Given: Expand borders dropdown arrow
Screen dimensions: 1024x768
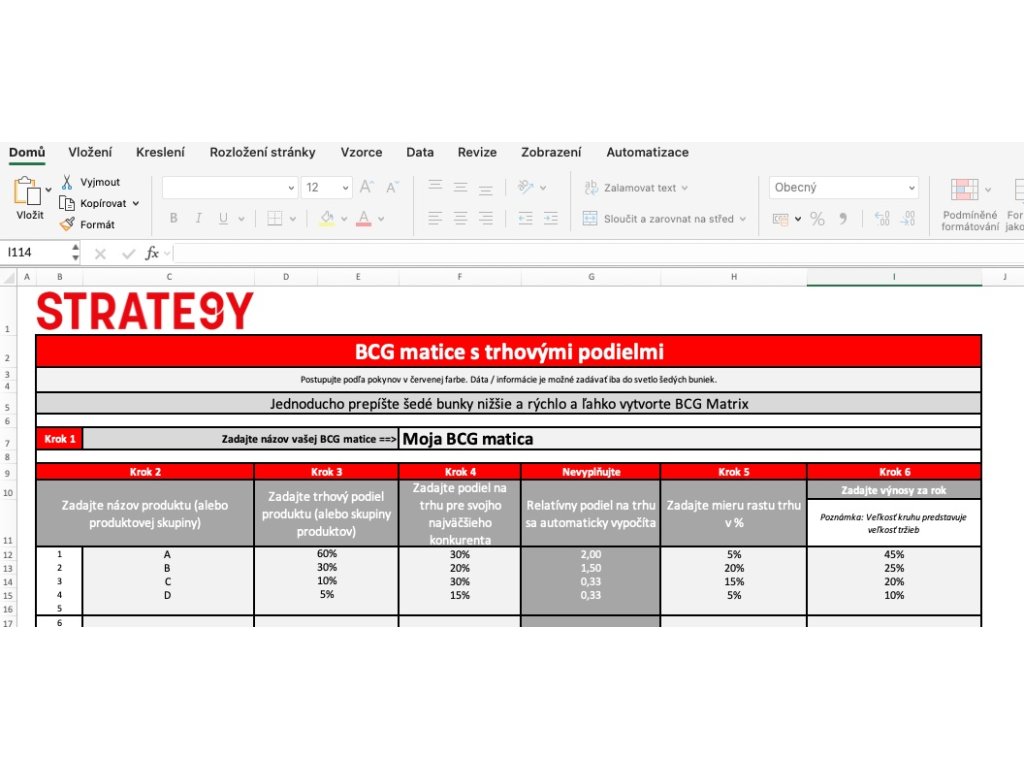Looking at the screenshot, I should [293, 219].
